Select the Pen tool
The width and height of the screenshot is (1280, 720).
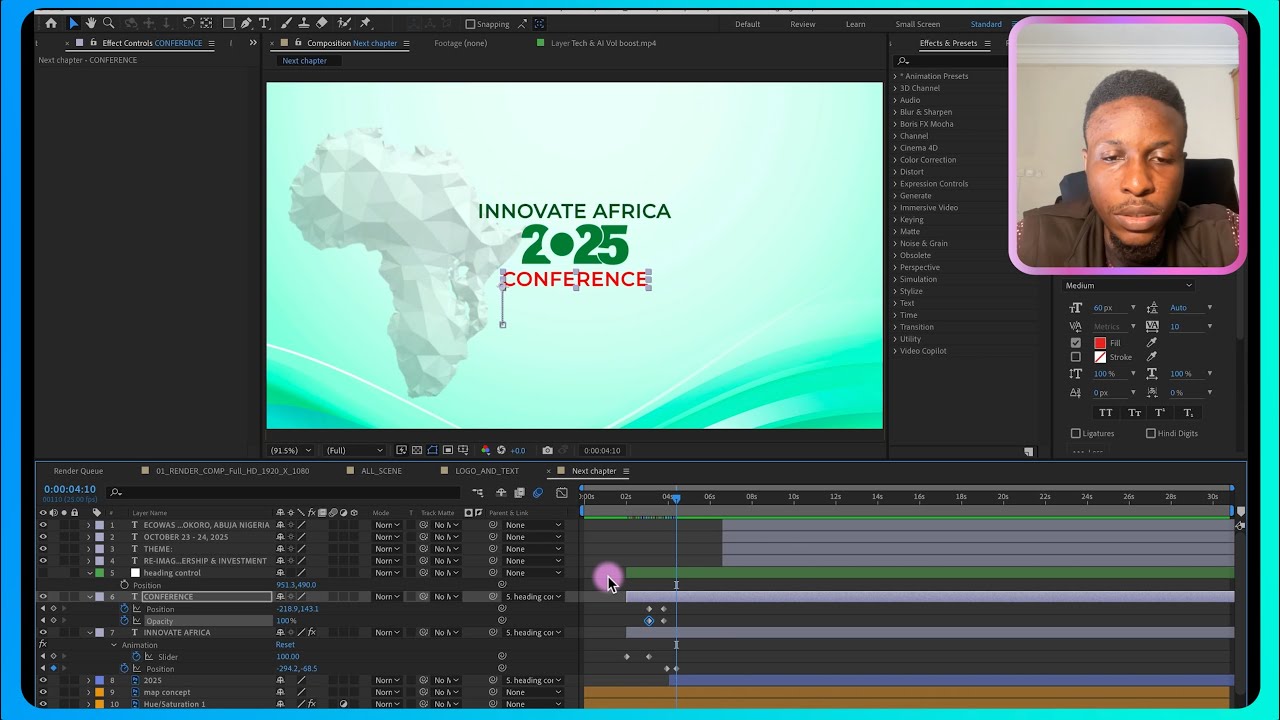(246, 23)
